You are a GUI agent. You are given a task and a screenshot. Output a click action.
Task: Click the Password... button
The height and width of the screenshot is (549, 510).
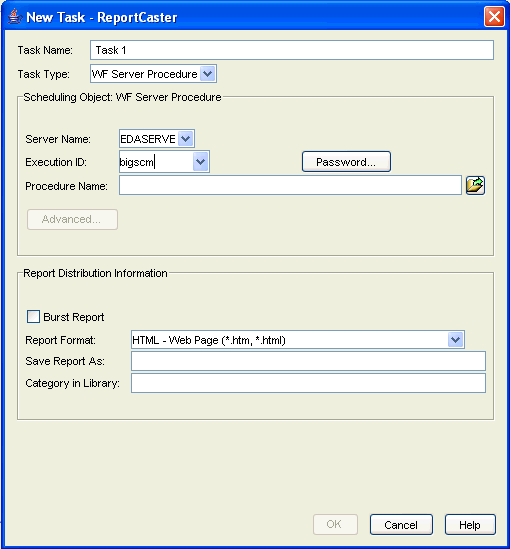[x=346, y=162]
